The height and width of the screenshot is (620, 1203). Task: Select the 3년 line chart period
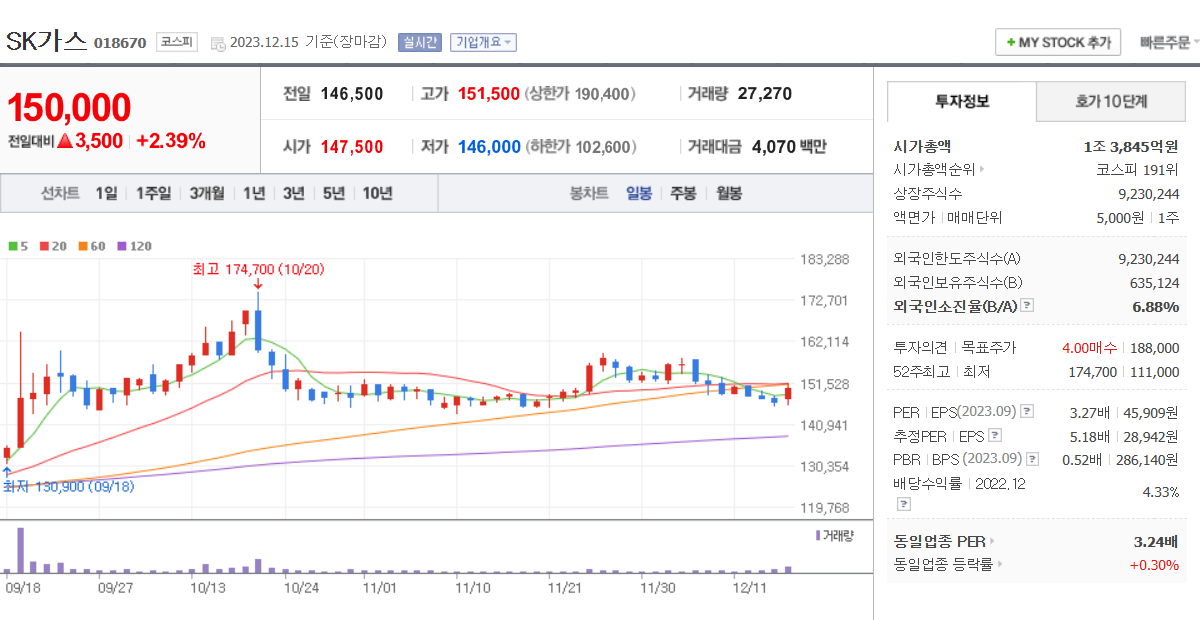294,194
